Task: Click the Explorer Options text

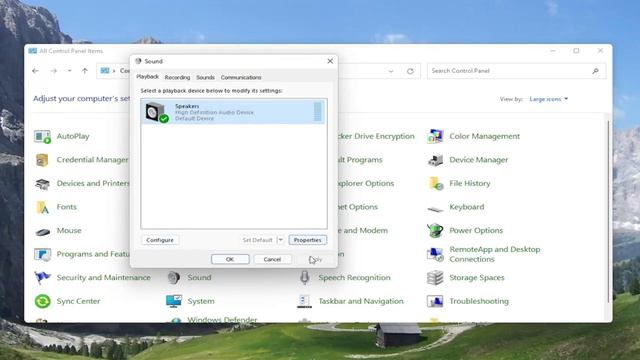Action: point(366,184)
